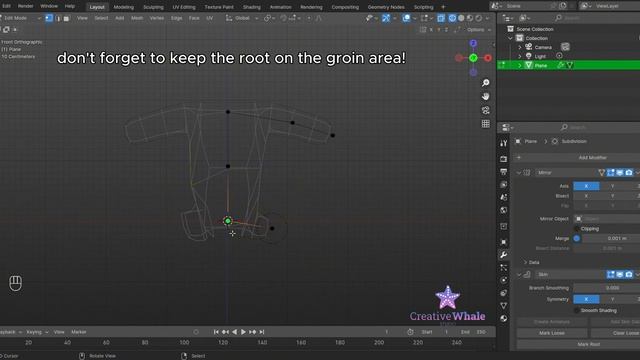Toggle X-ray view header icon
640x360 pixels.
click(x=441, y=18)
